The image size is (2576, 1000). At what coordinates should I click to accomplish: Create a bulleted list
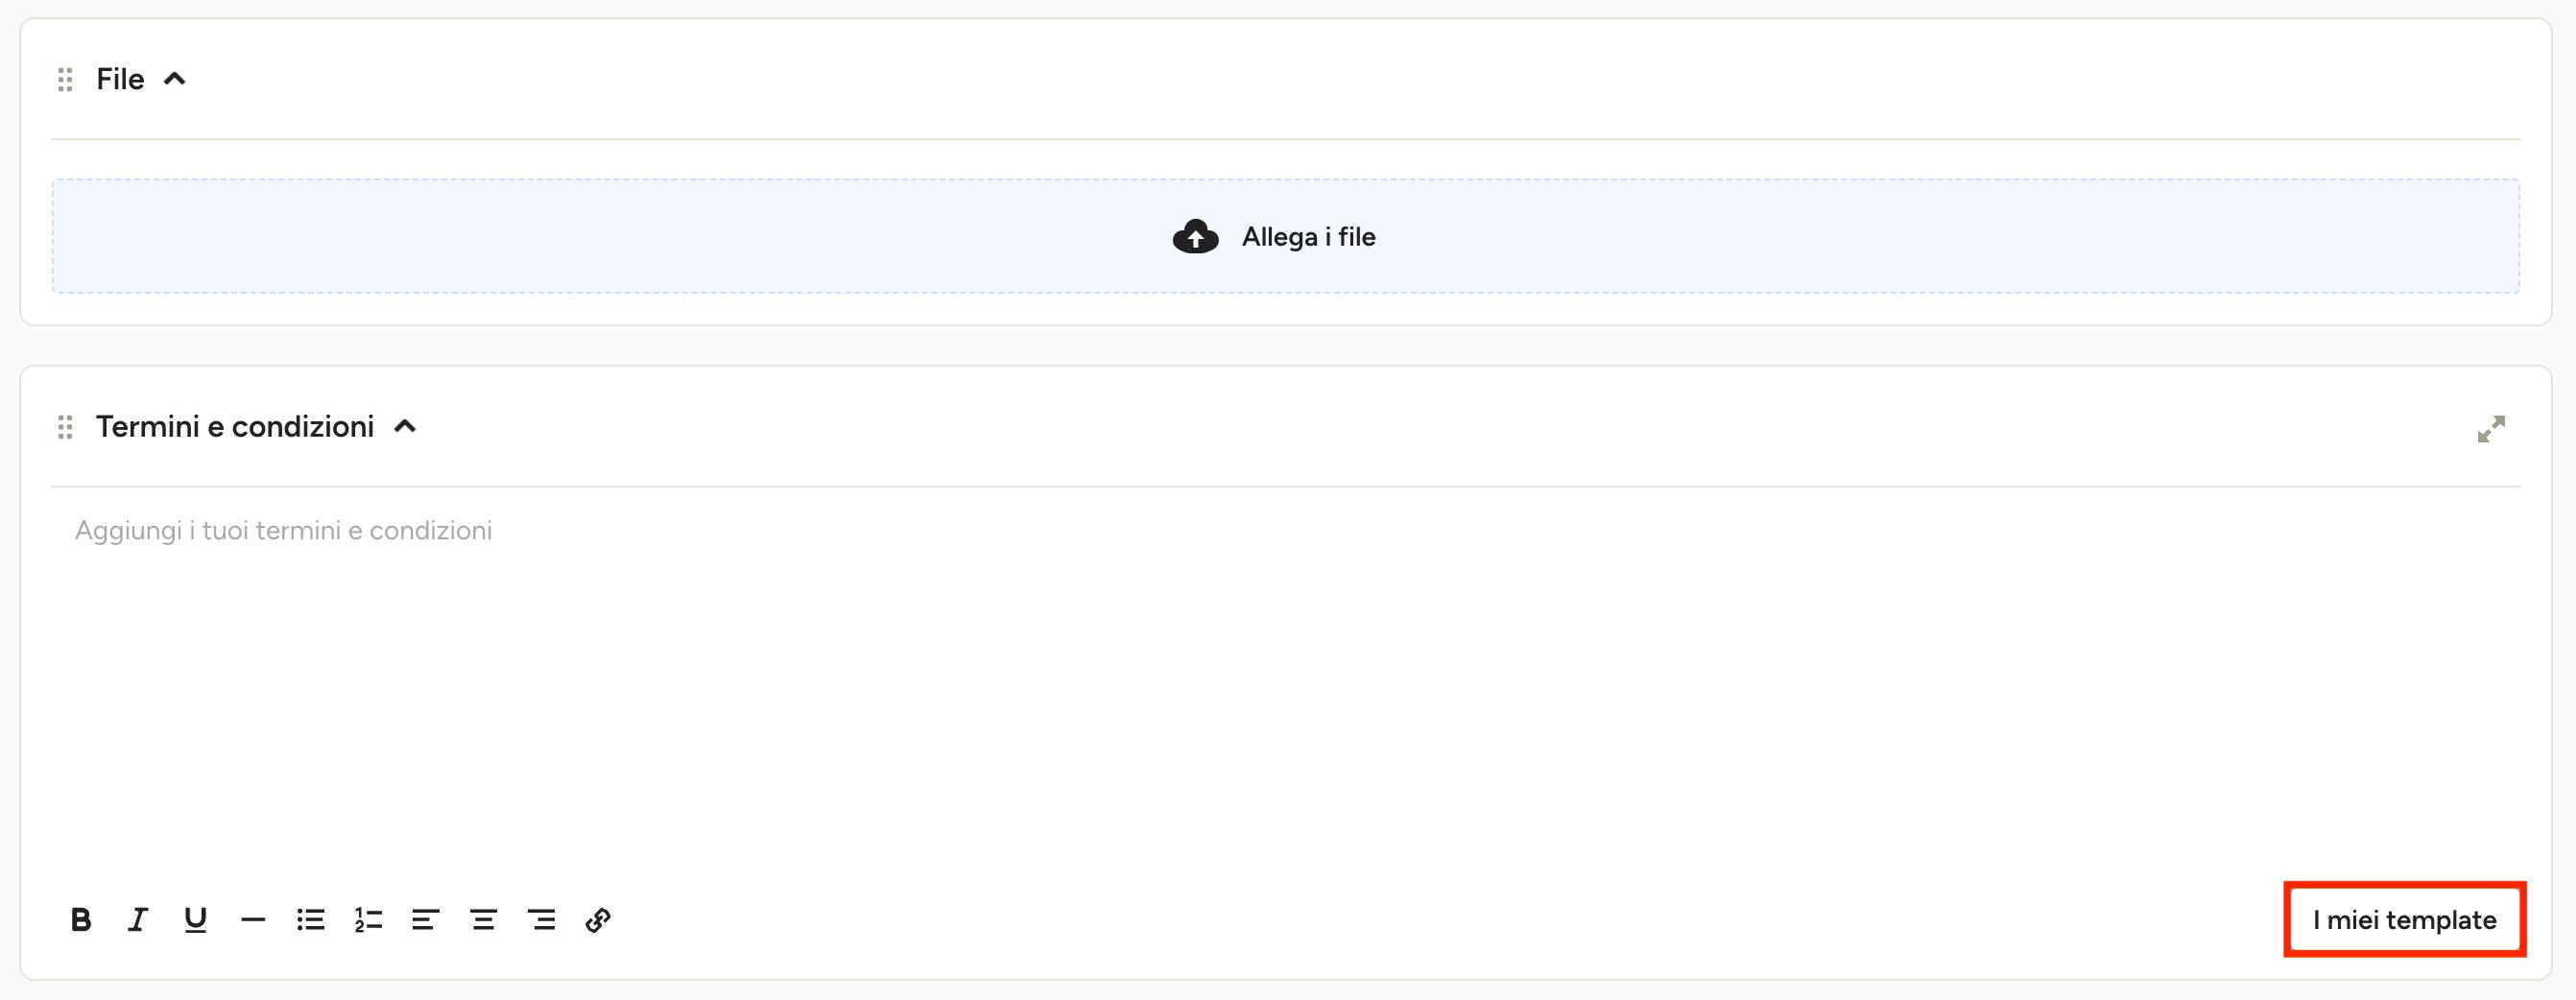[310, 920]
